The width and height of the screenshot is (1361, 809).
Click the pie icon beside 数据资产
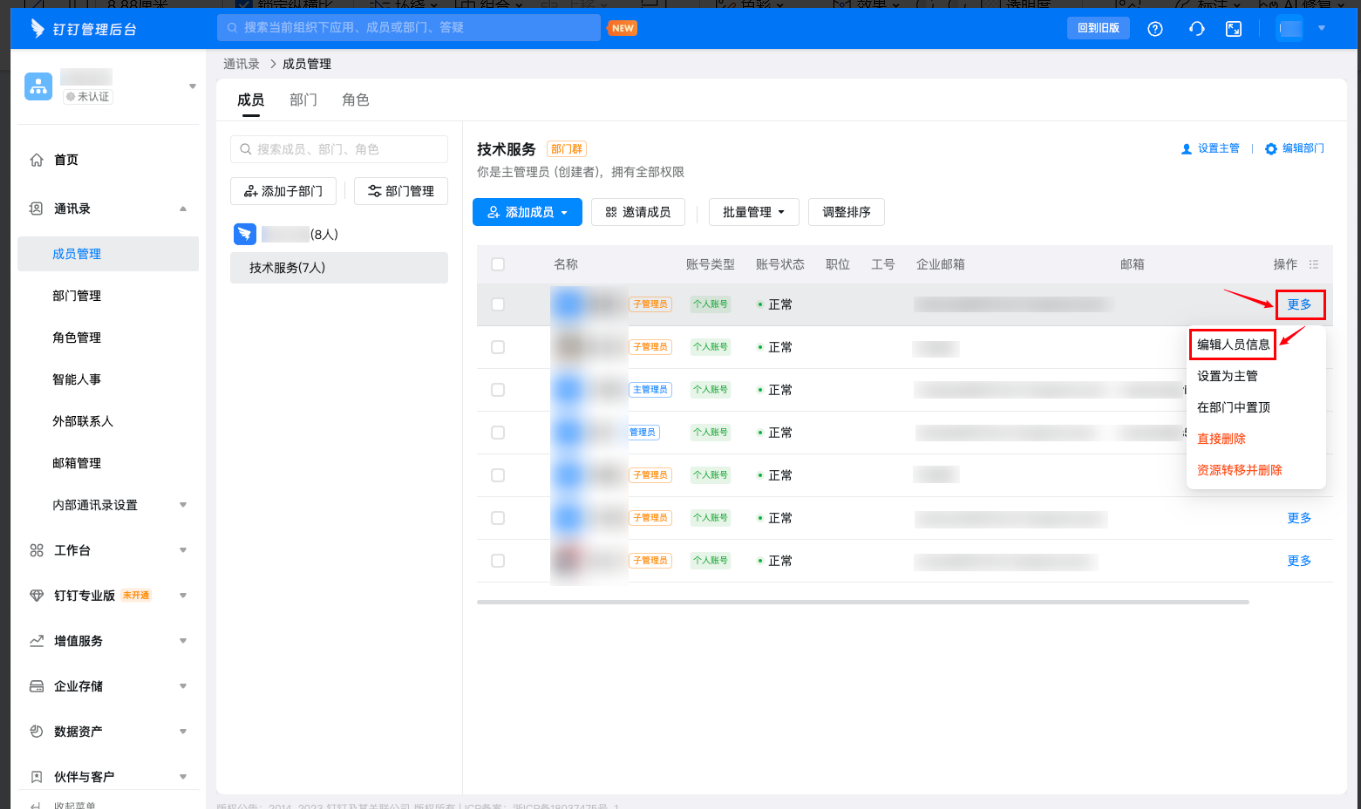tap(37, 731)
